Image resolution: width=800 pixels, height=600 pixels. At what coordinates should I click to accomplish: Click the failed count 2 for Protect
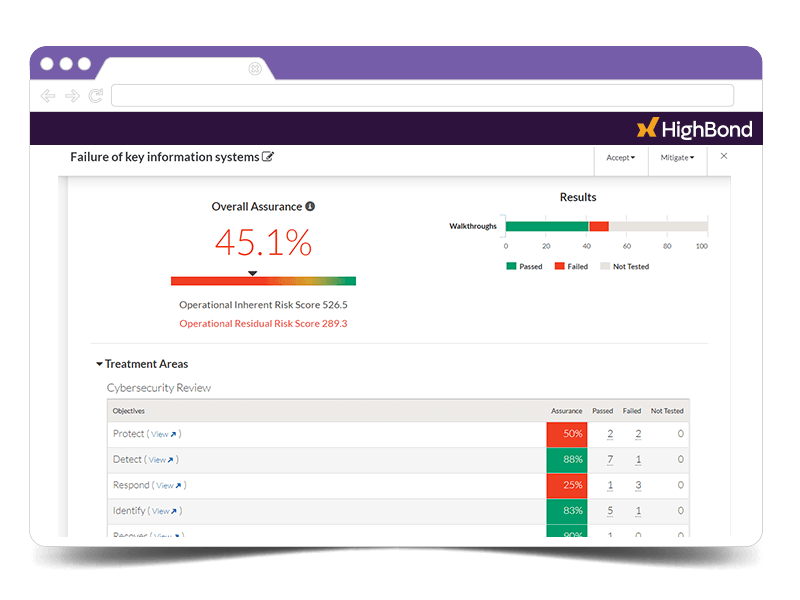pos(638,434)
